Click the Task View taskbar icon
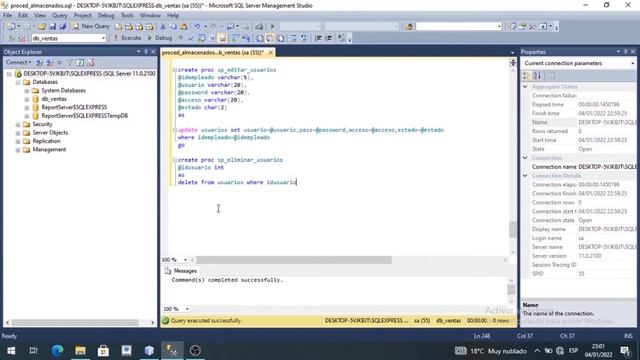The image size is (640, 360). [x=34, y=351]
